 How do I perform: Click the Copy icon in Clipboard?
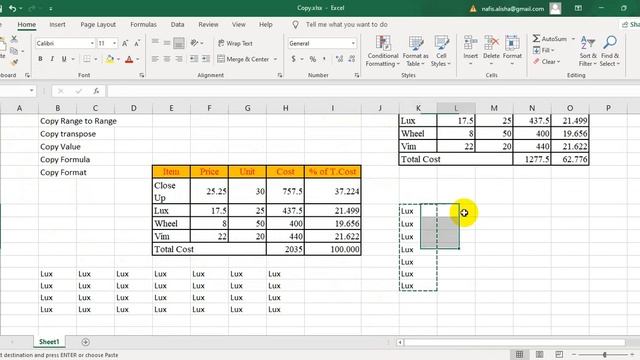tap(14, 51)
